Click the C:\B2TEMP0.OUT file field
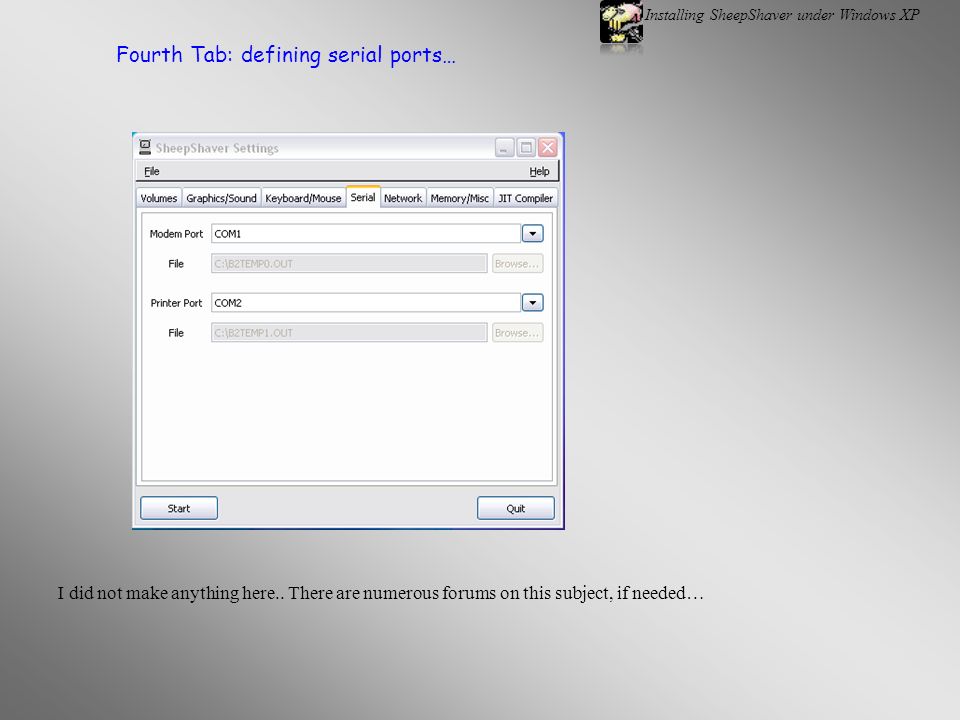960x720 pixels. pos(349,264)
